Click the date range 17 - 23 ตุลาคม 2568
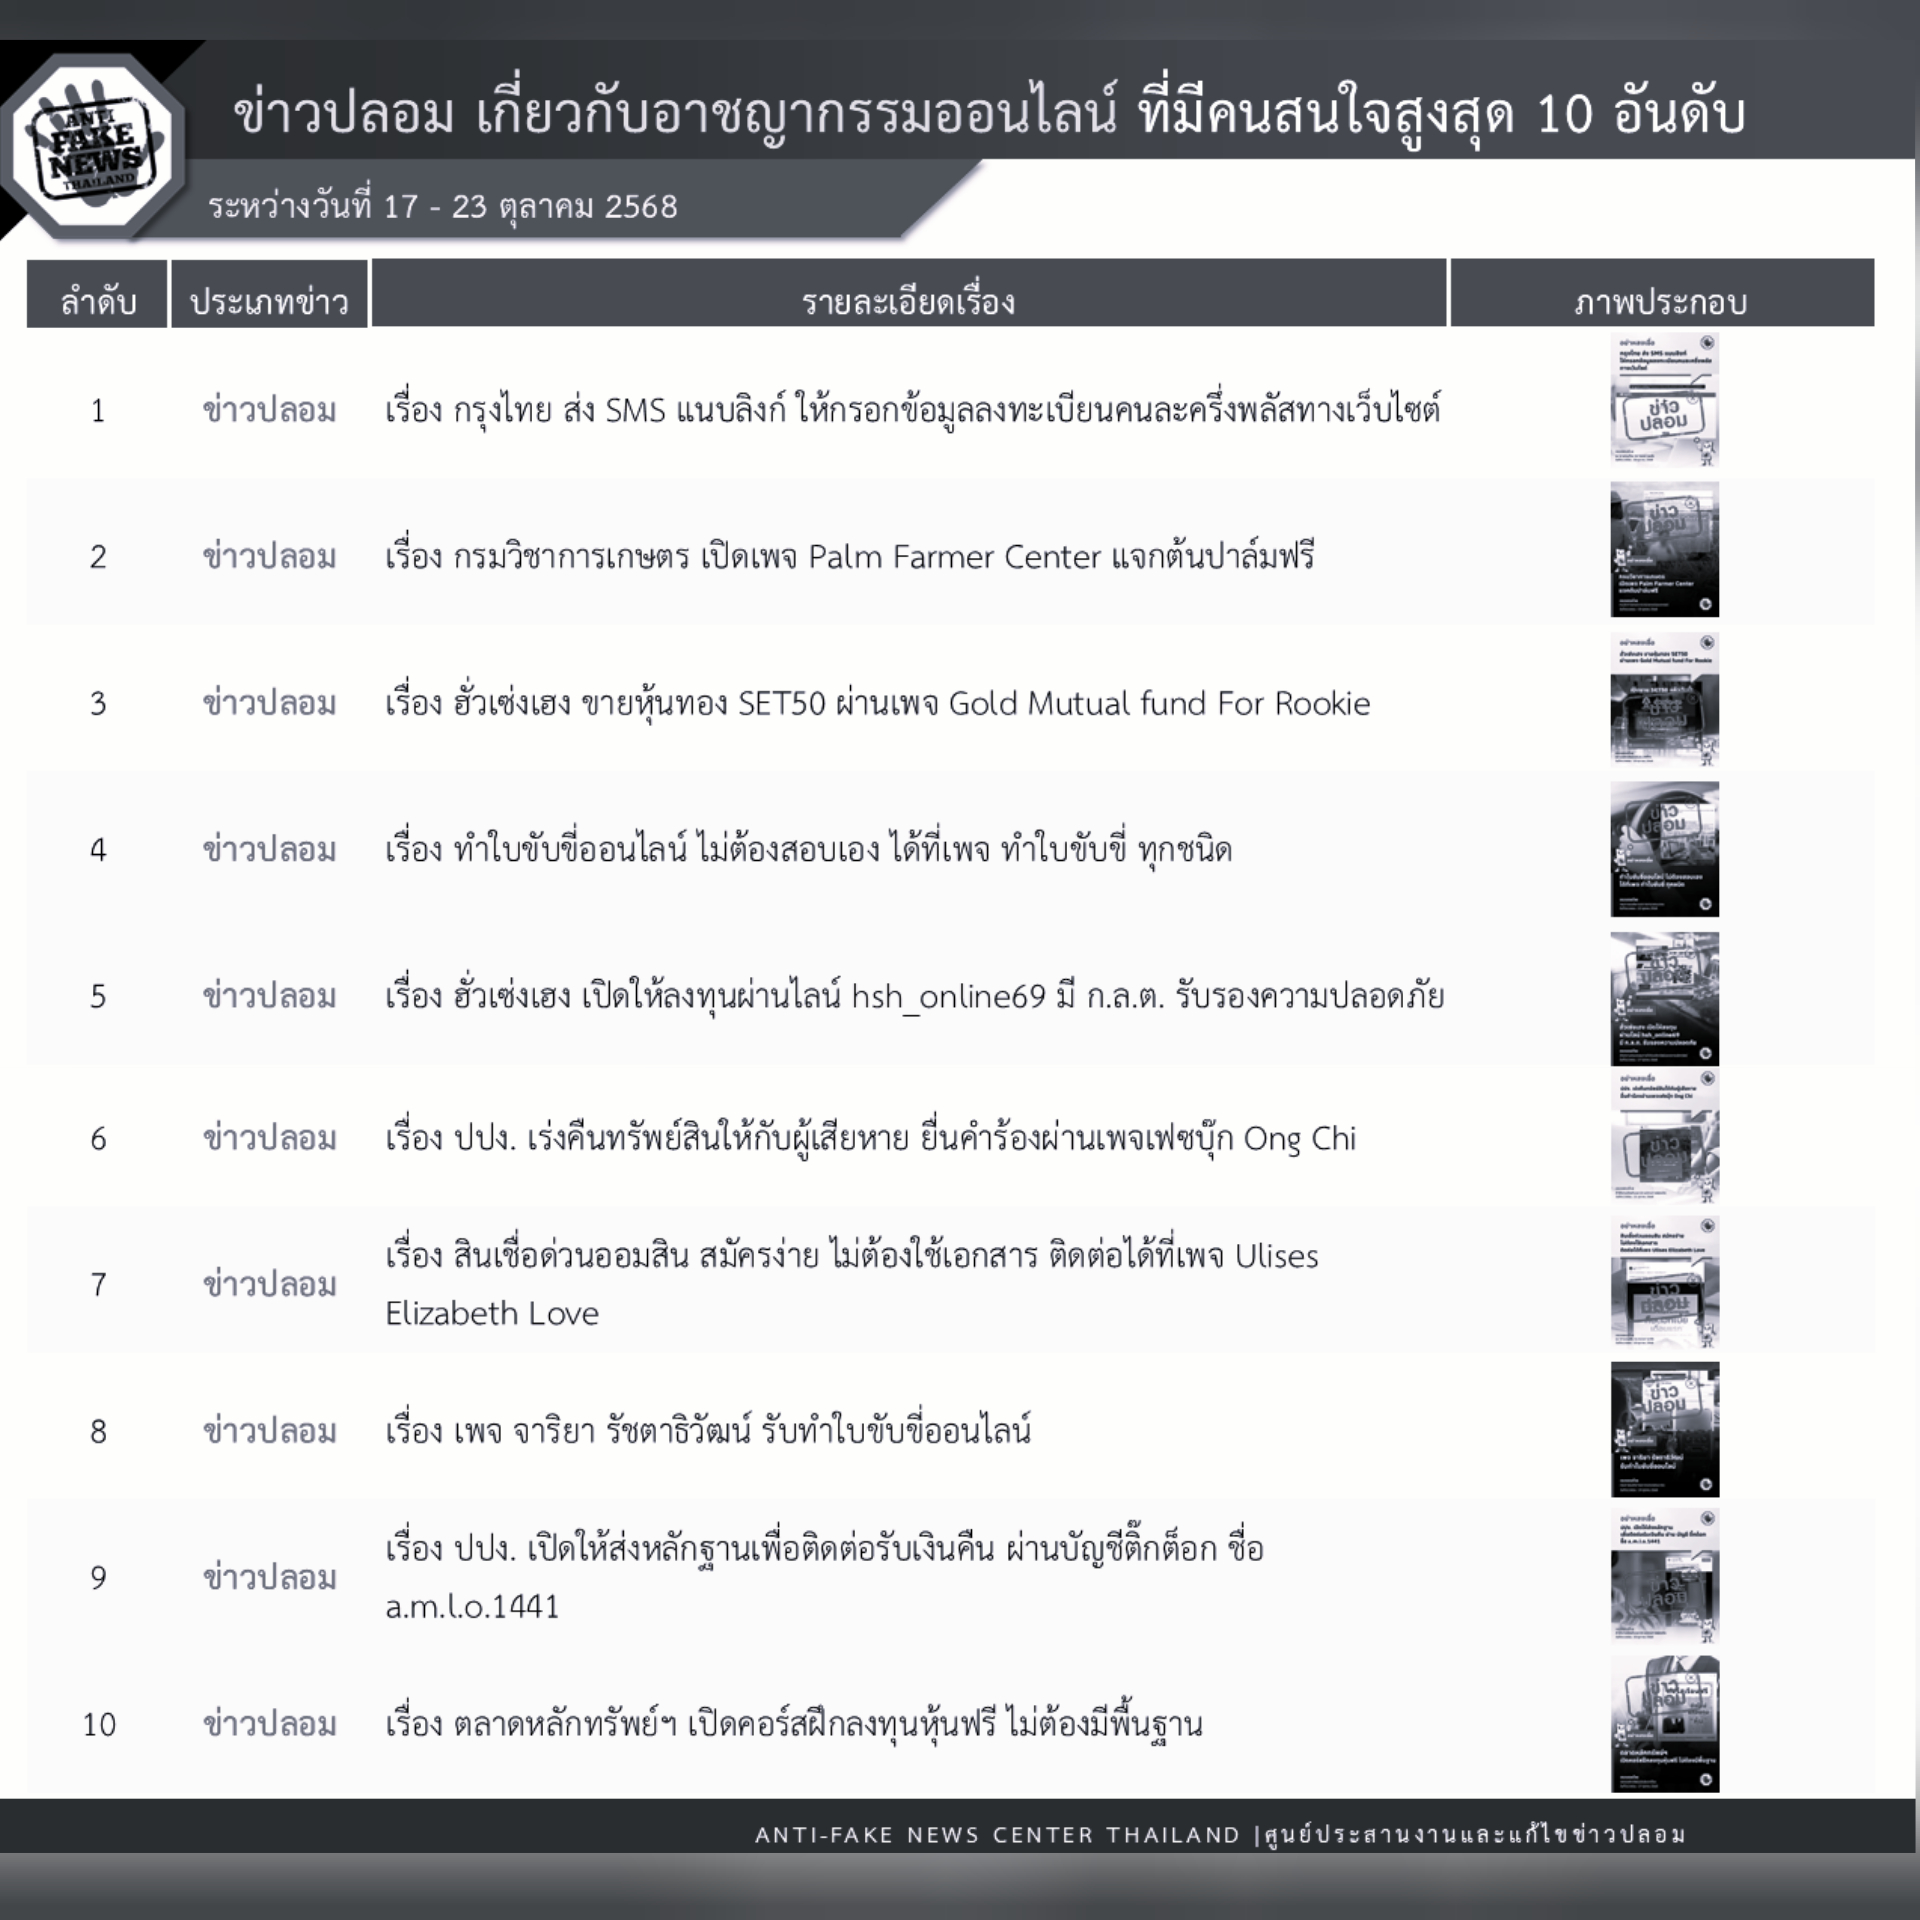The image size is (1920, 1920). [x=445, y=207]
